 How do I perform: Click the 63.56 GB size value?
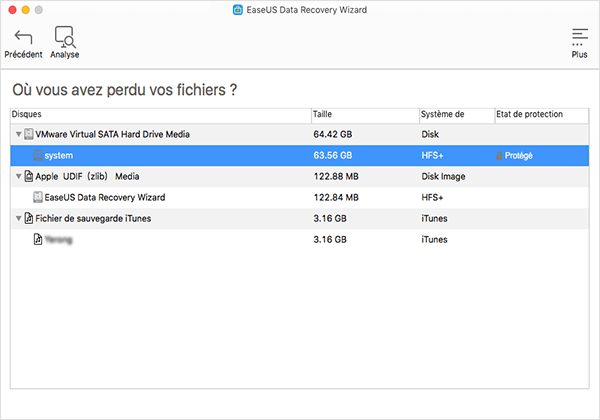[x=333, y=155]
